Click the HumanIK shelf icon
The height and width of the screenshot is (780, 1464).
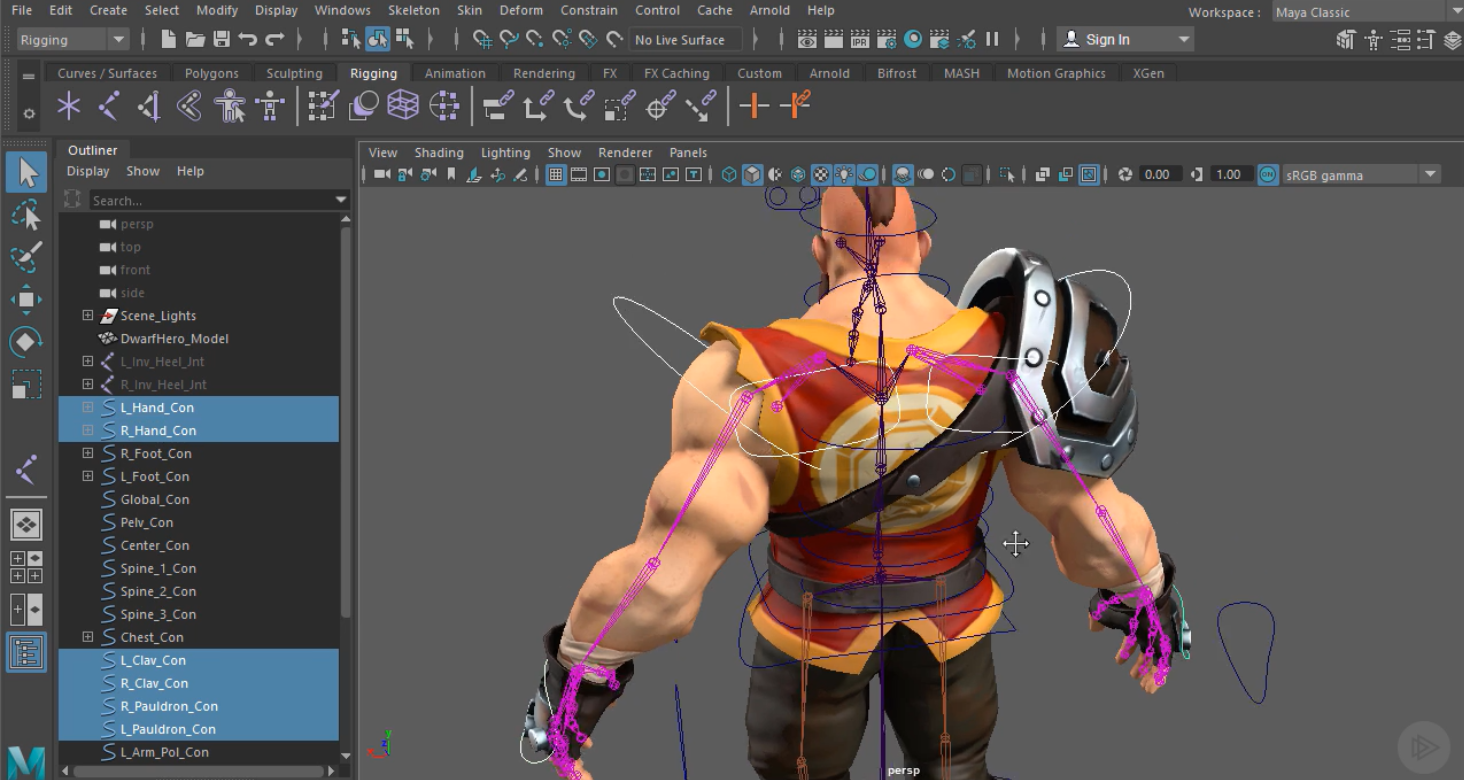pos(269,106)
